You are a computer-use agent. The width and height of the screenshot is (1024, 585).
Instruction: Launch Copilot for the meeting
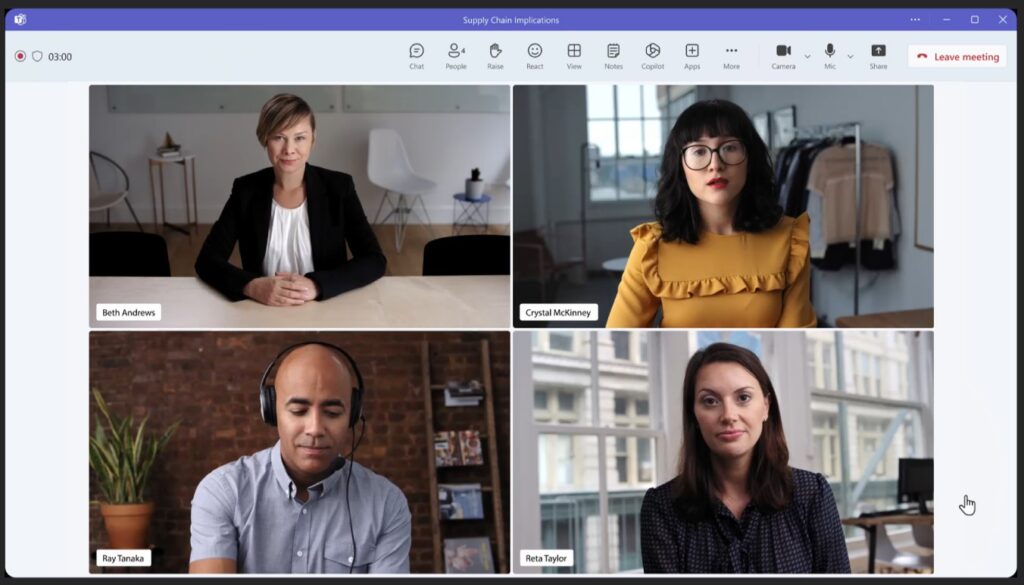(652, 56)
